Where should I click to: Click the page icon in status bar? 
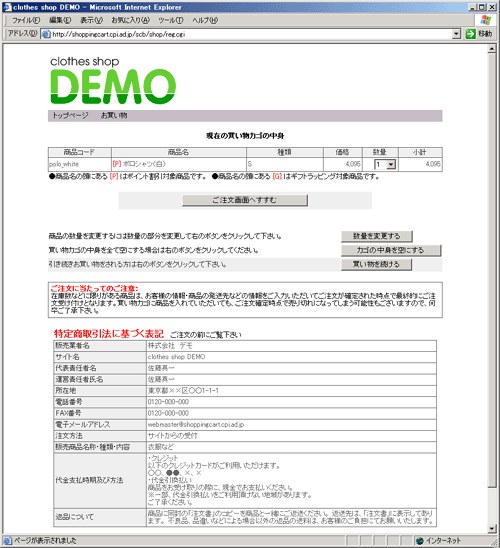[7, 540]
